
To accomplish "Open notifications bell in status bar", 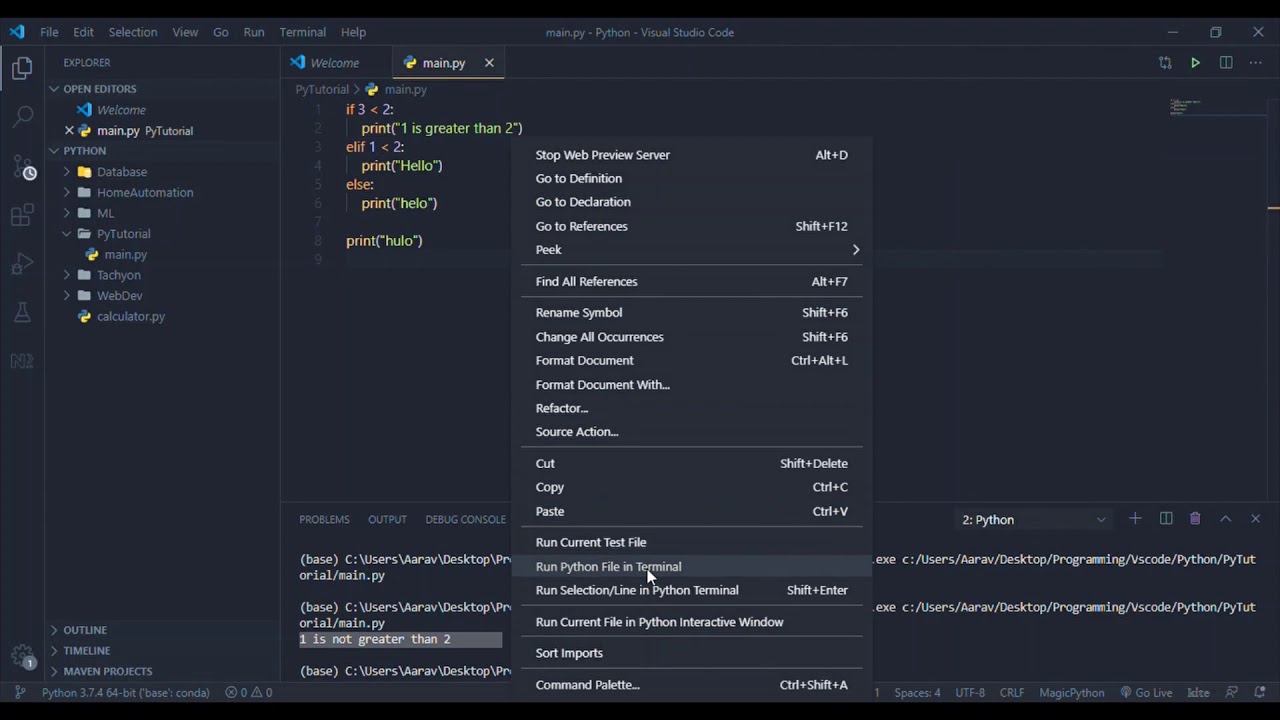I will point(1260,692).
